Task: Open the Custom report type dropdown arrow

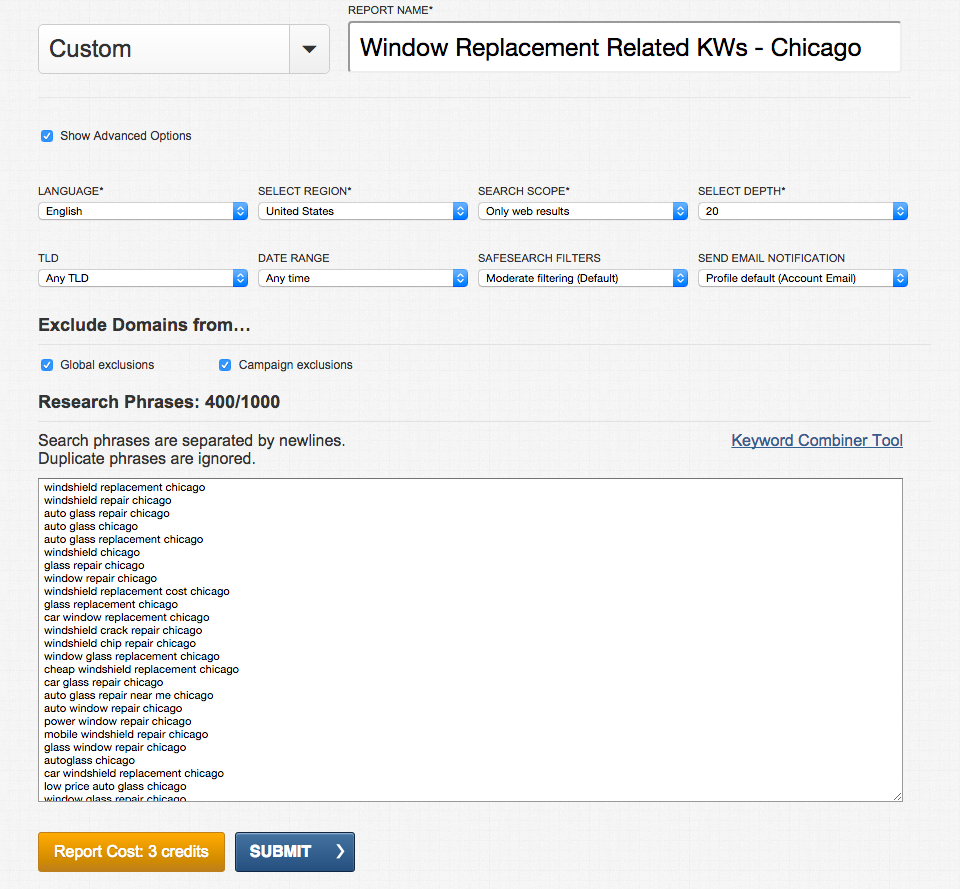Action: (309, 49)
